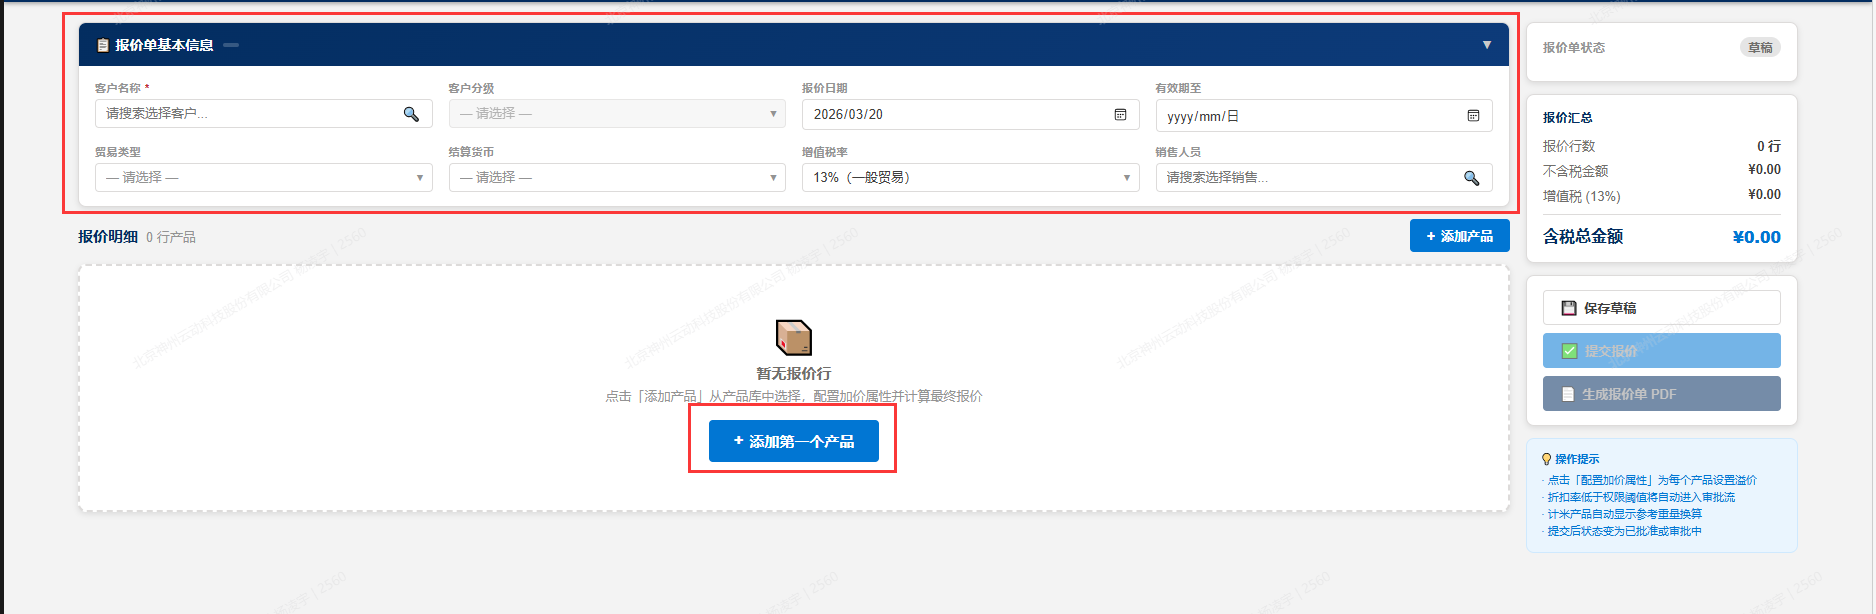Click into the 客户名称 search input

coord(250,114)
